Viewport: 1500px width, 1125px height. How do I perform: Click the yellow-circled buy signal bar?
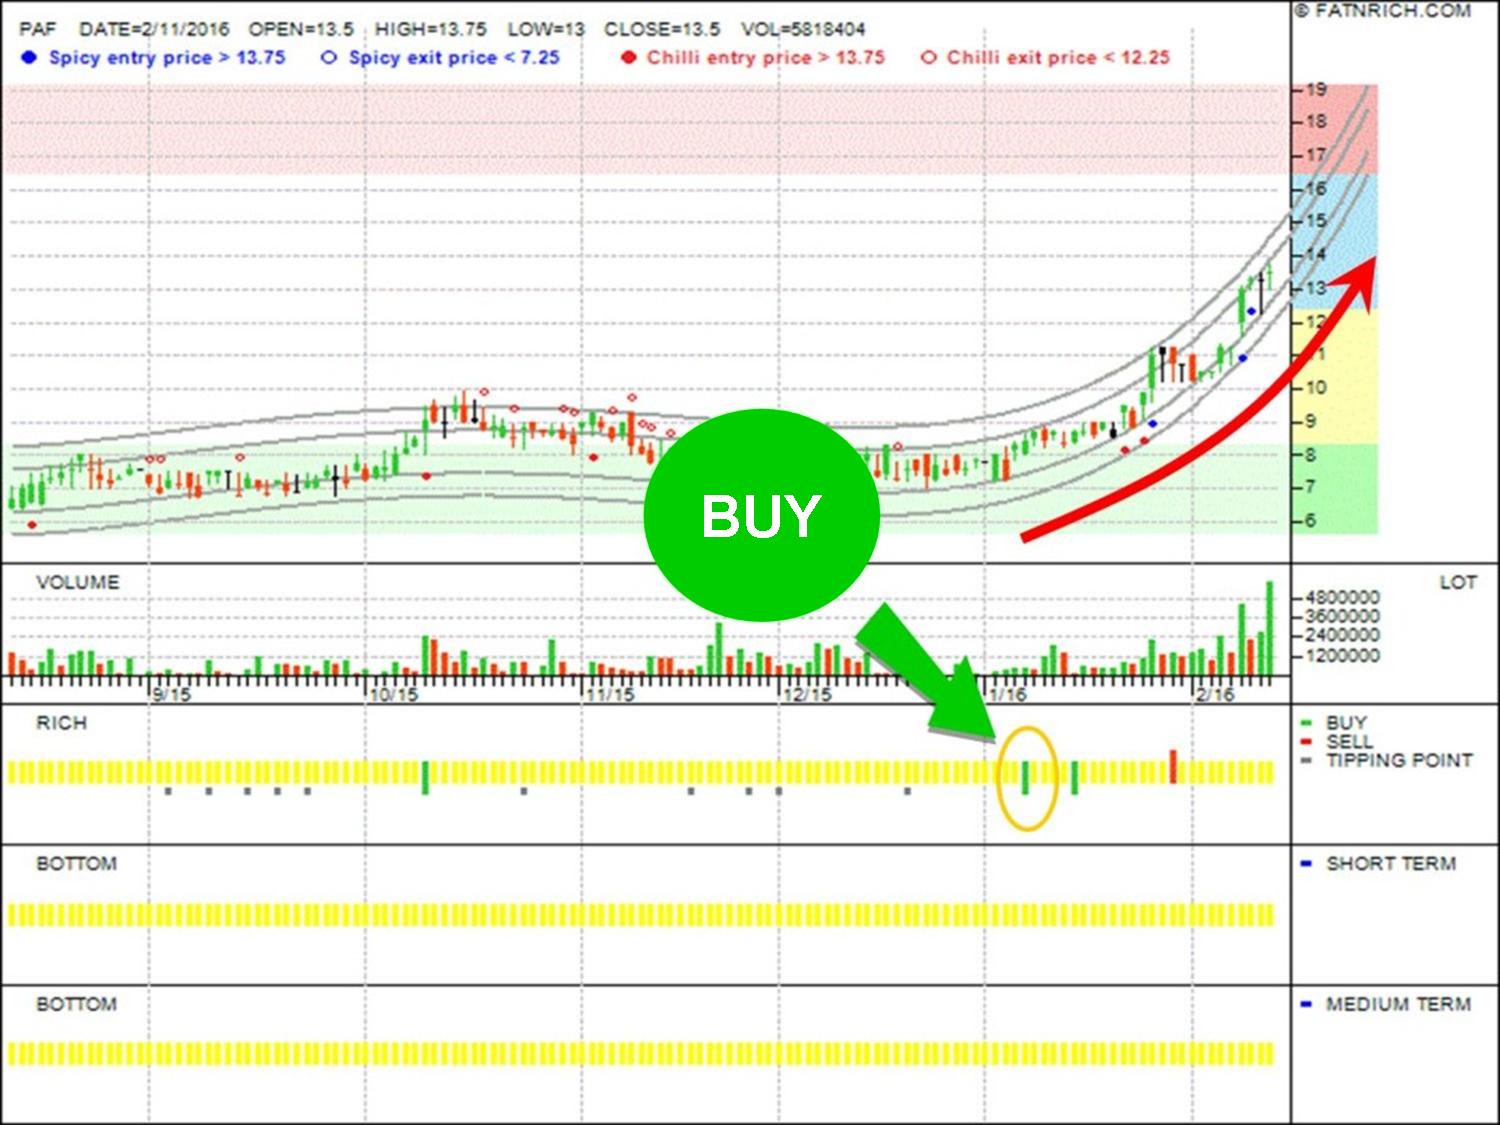point(1026,777)
